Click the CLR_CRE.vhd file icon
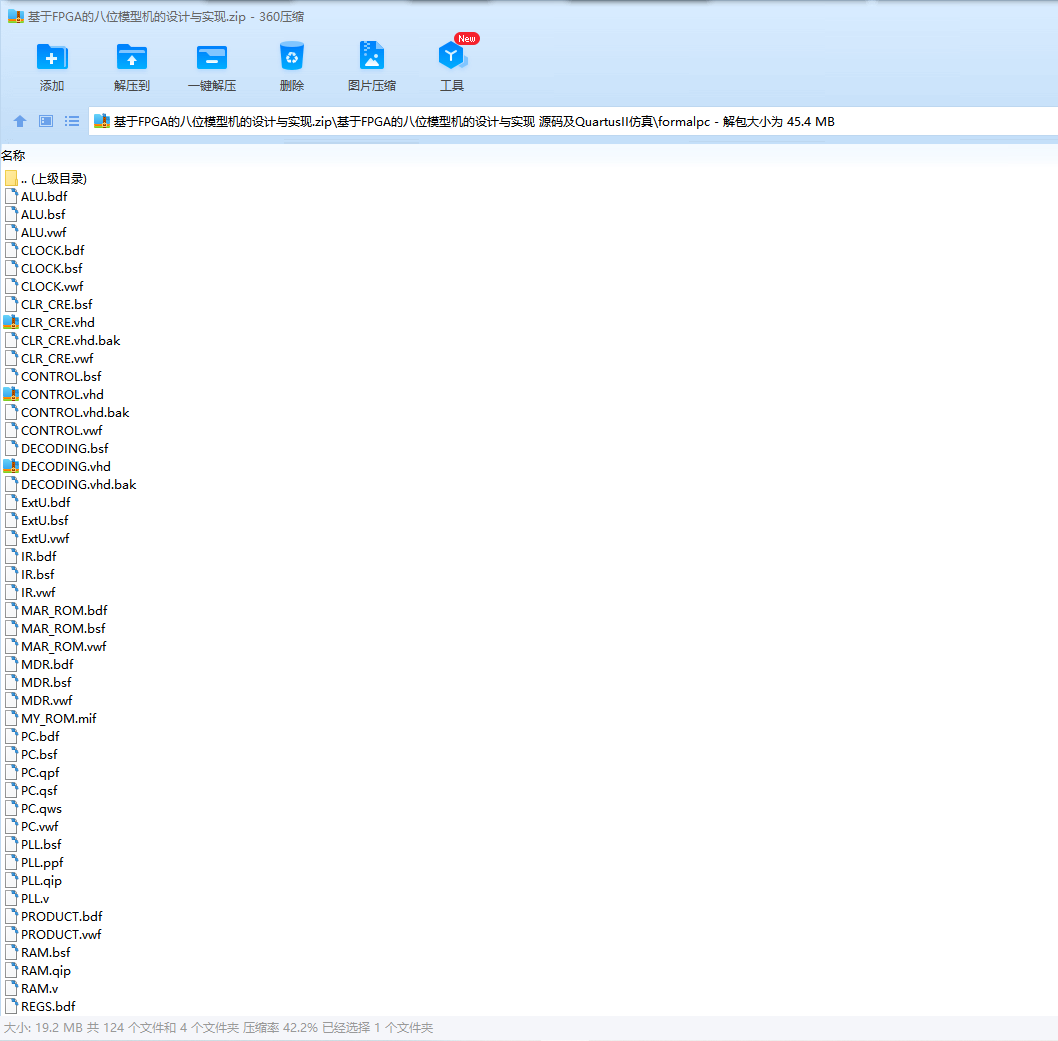Viewport: 1058px width, 1041px height. click(x=11, y=322)
